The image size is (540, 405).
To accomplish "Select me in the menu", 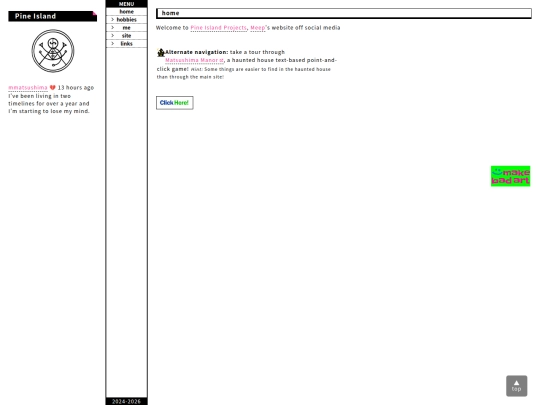I will [x=126, y=28].
